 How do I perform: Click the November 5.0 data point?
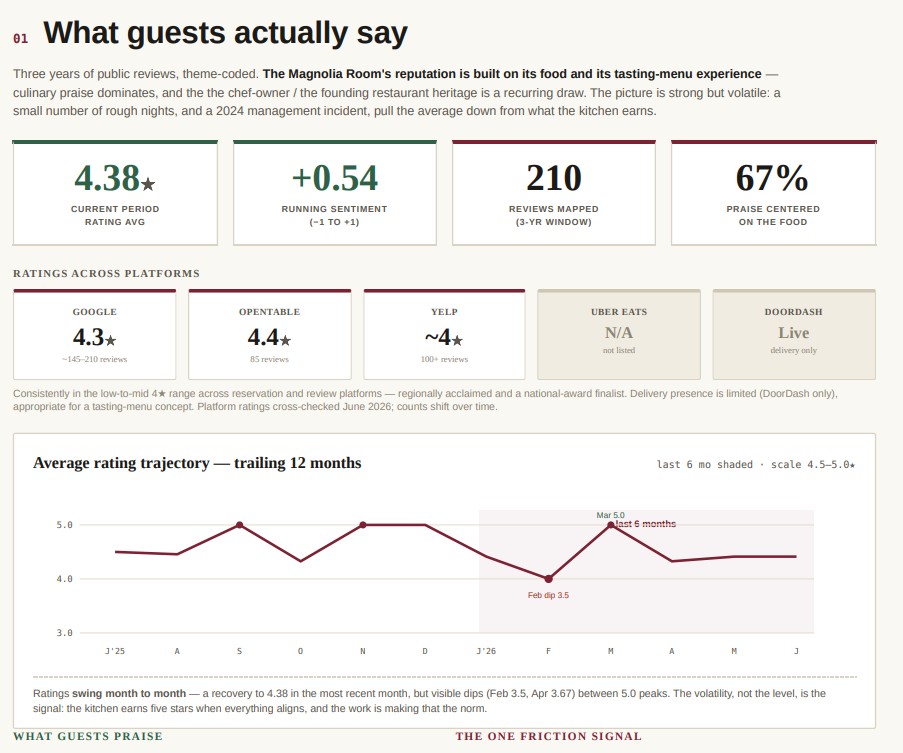(363, 525)
